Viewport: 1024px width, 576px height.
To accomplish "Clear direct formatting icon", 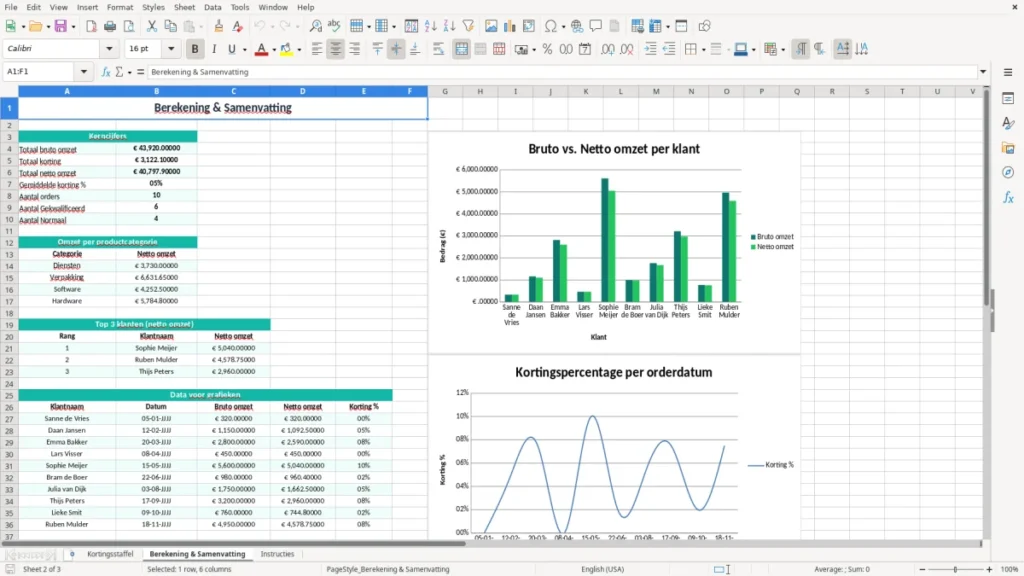I will (x=238, y=26).
